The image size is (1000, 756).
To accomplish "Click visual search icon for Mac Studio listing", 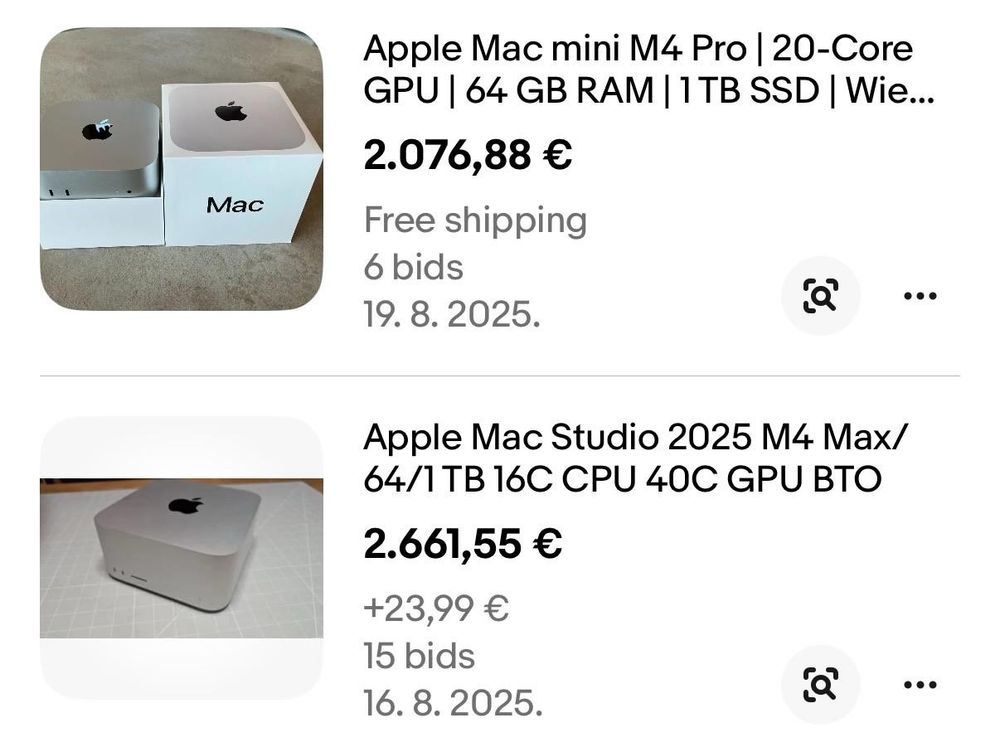I will tap(819, 685).
